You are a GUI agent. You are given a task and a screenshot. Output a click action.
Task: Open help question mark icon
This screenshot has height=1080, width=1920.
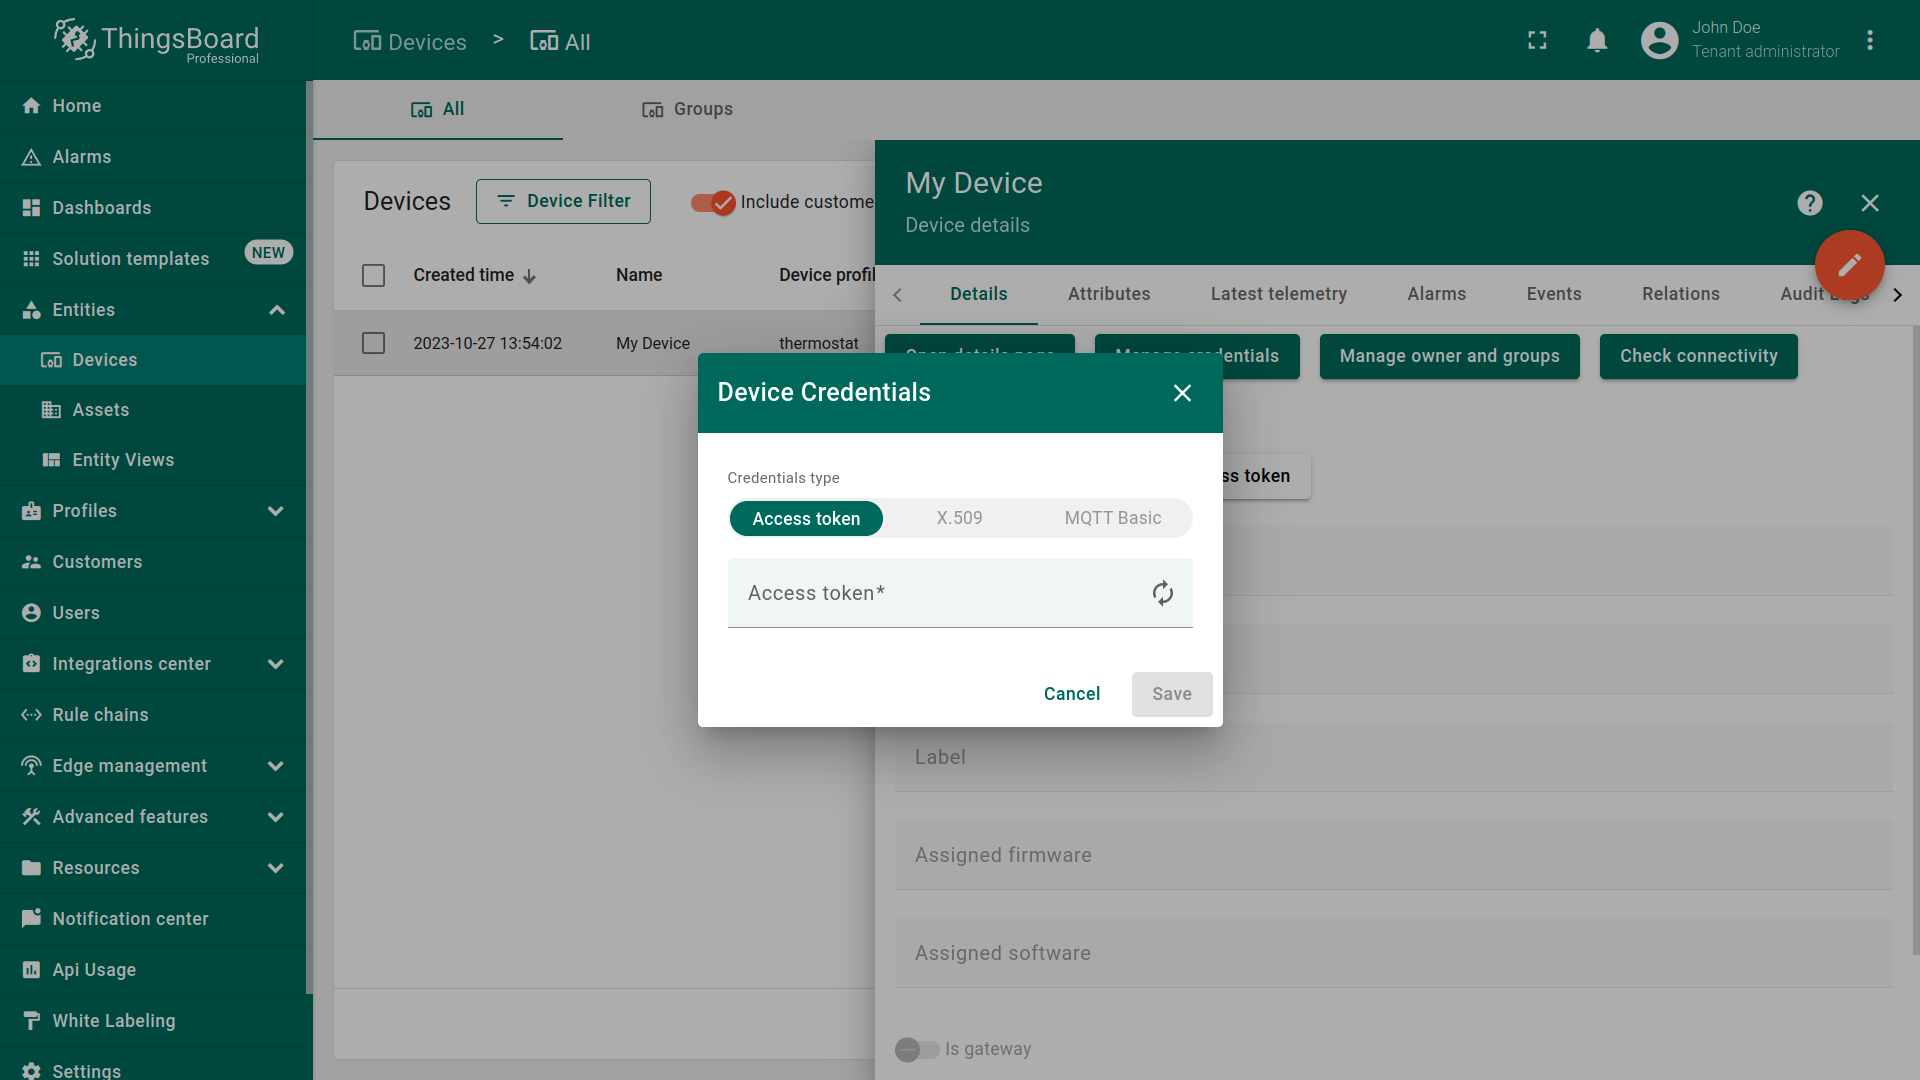click(x=1809, y=203)
